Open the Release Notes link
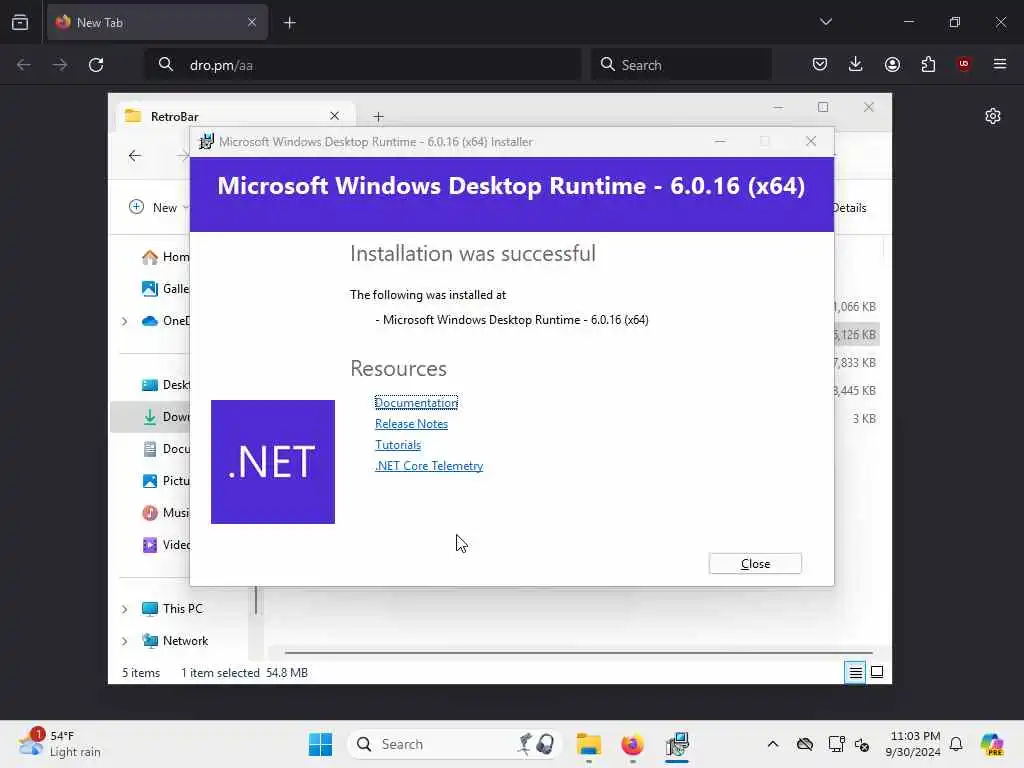The image size is (1024, 768). (x=411, y=424)
